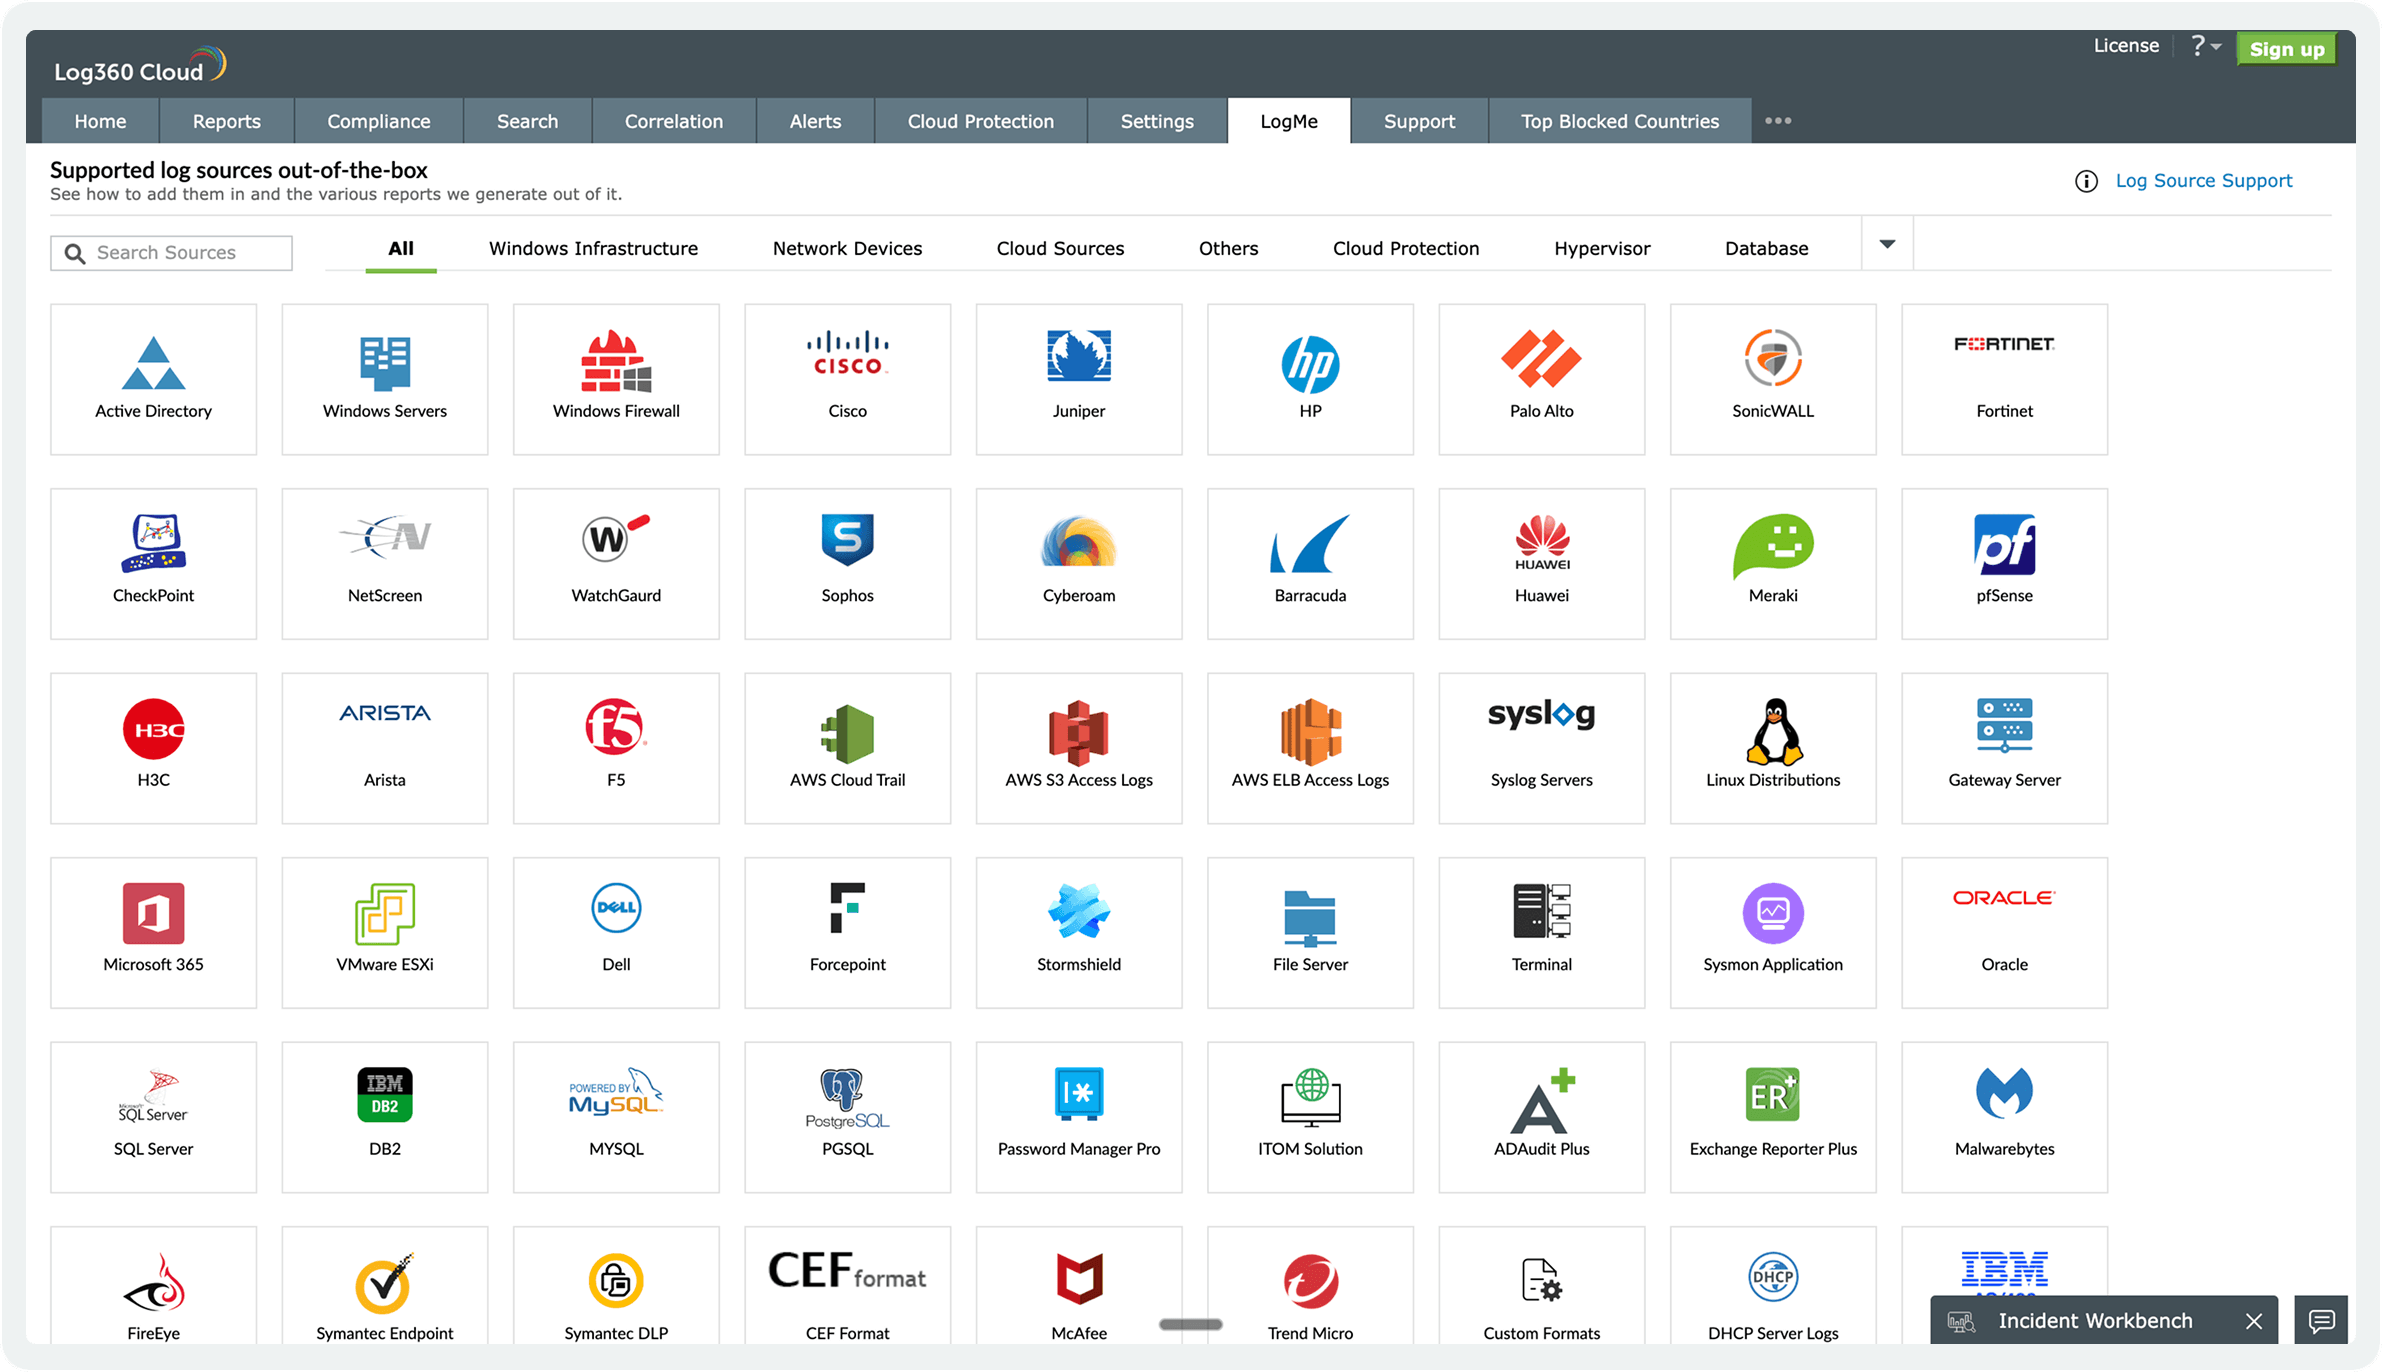Choose the AWS Cloud Trail icon
The image size is (2382, 1372).
click(x=847, y=733)
